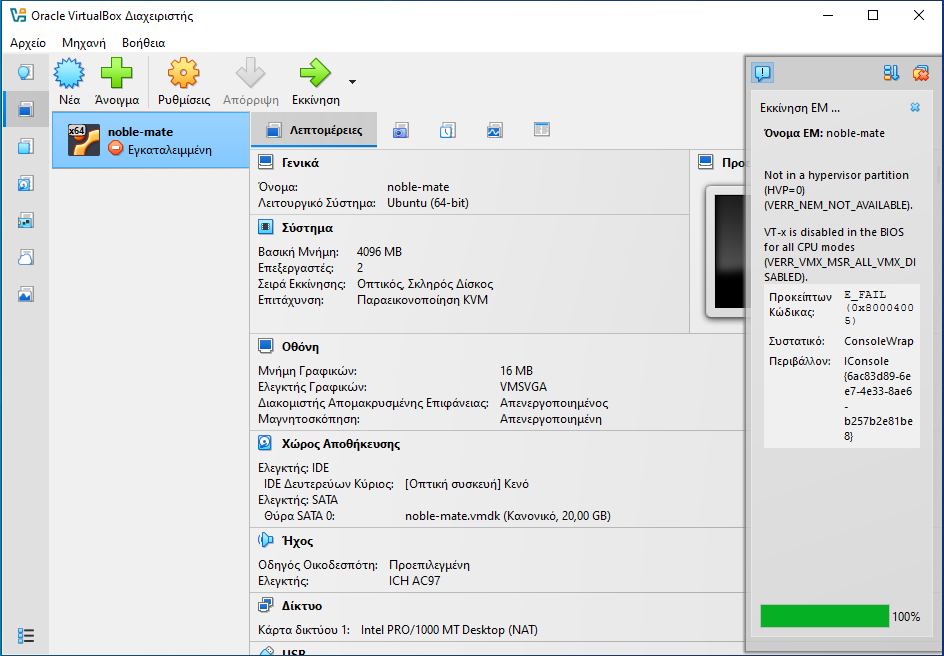
Task: Open the Μηχανή menu
Action: click(x=84, y=43)
